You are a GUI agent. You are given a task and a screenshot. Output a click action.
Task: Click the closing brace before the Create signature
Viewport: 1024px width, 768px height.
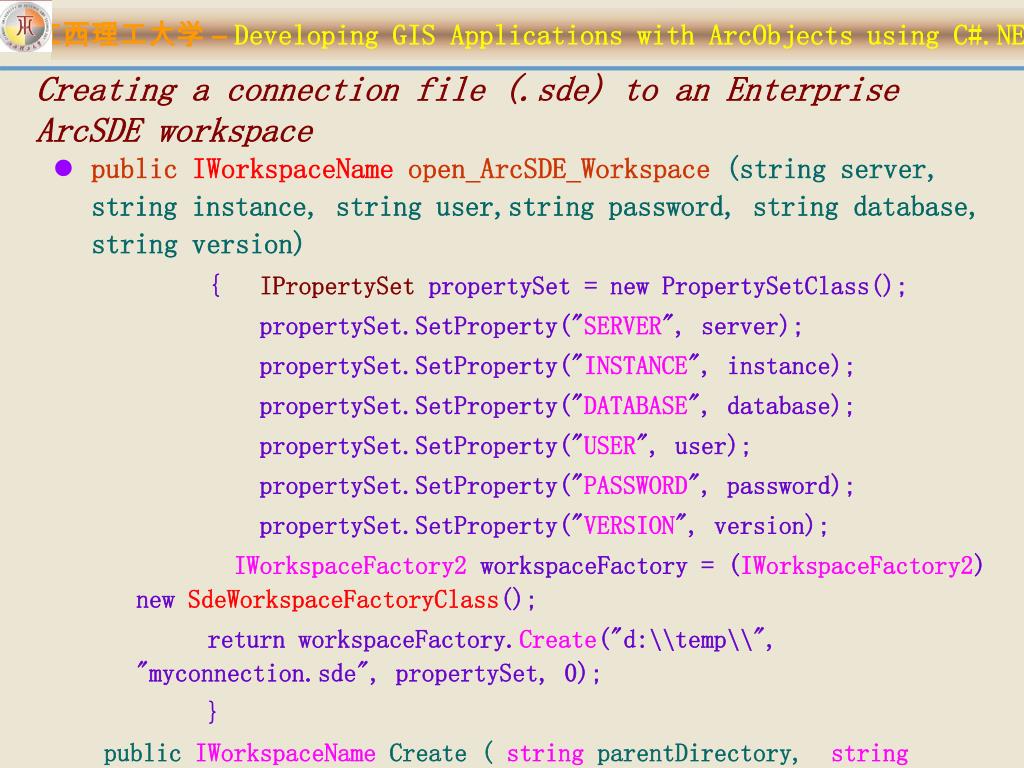212,711
